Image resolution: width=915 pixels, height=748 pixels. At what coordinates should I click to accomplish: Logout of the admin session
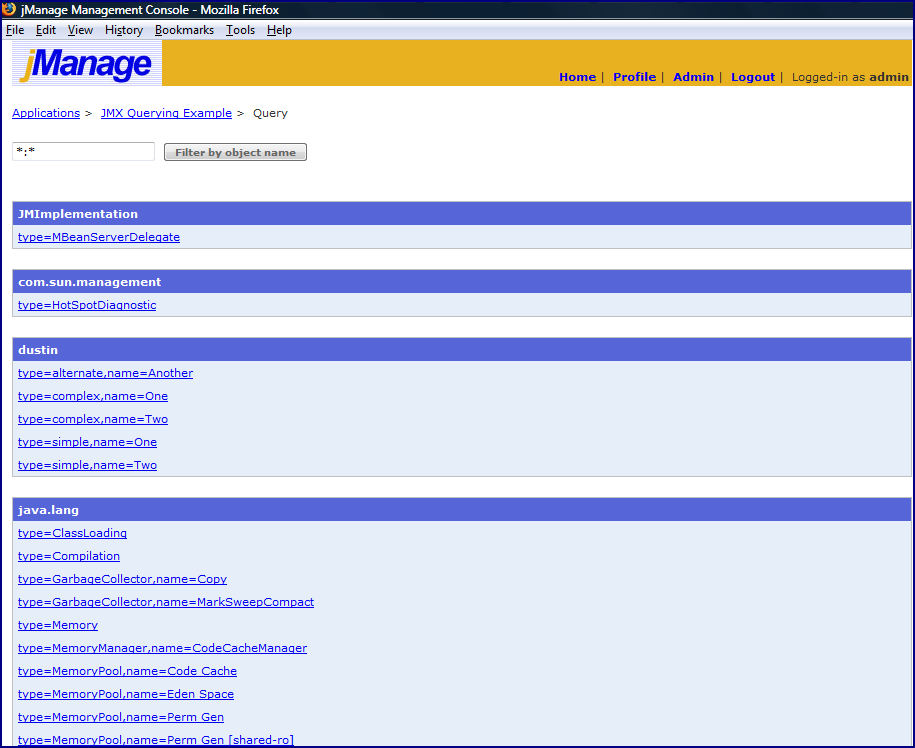point(752,77)
